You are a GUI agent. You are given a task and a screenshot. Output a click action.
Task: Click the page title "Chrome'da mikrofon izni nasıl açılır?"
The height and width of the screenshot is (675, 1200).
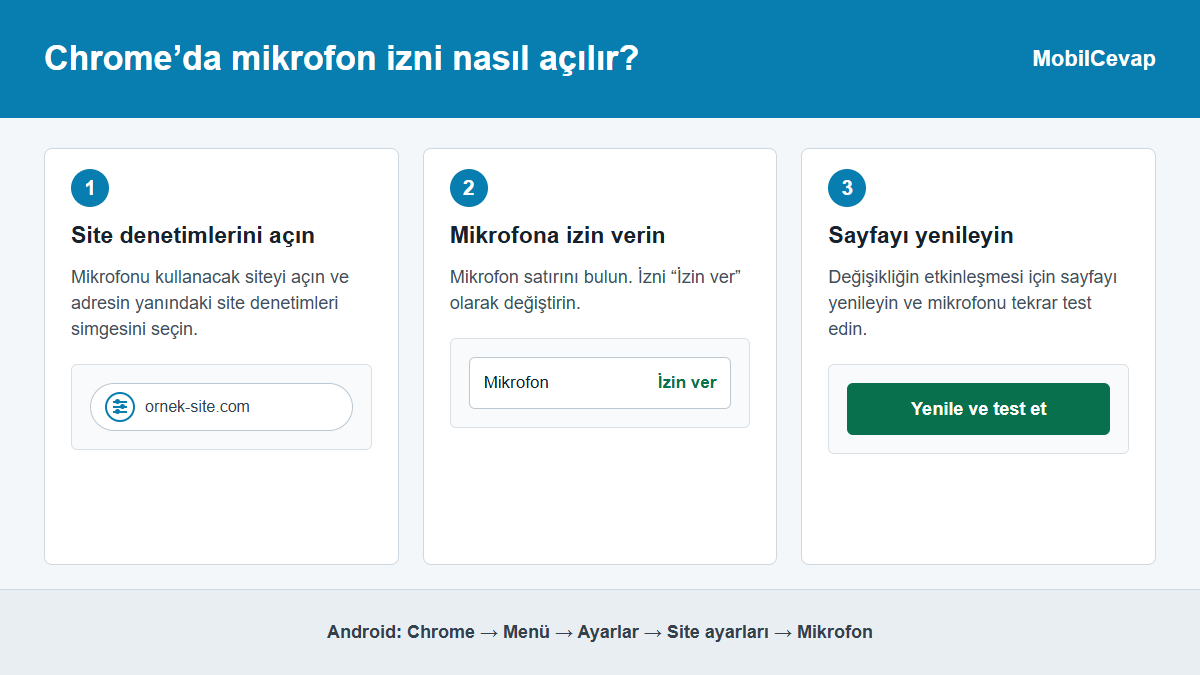pos(341,58)
